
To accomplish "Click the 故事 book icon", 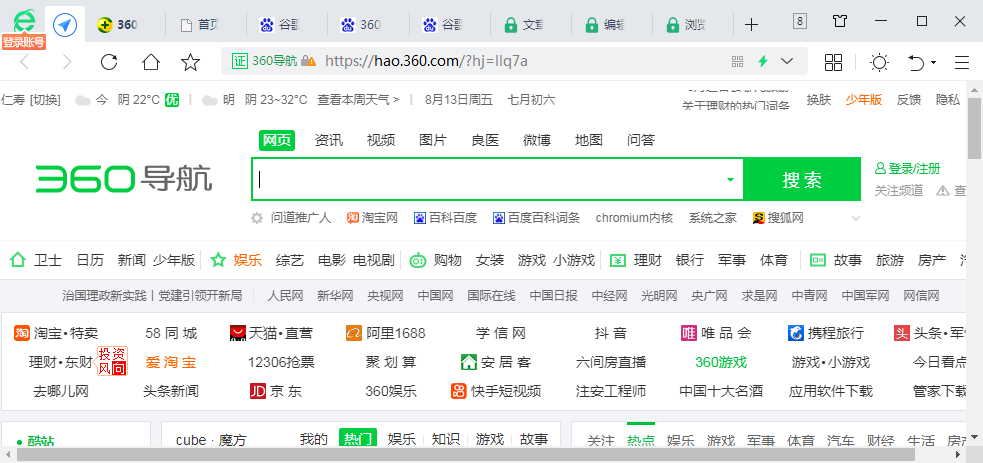I will pos(818,260).
